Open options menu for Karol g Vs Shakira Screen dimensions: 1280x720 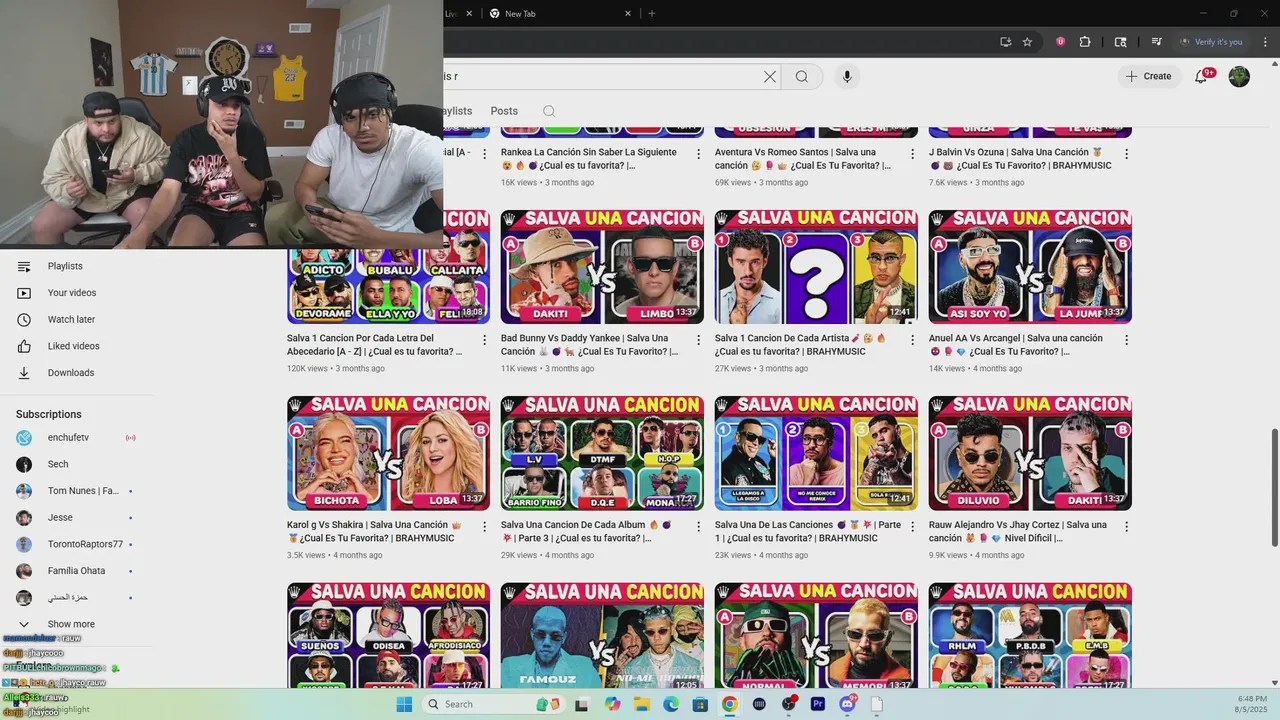click(484, 526)
